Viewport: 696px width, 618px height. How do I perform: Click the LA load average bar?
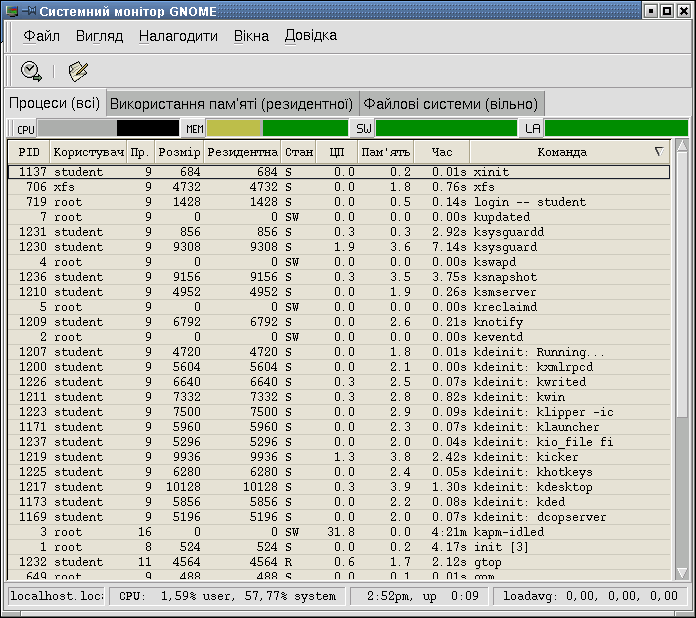point(617,129)
